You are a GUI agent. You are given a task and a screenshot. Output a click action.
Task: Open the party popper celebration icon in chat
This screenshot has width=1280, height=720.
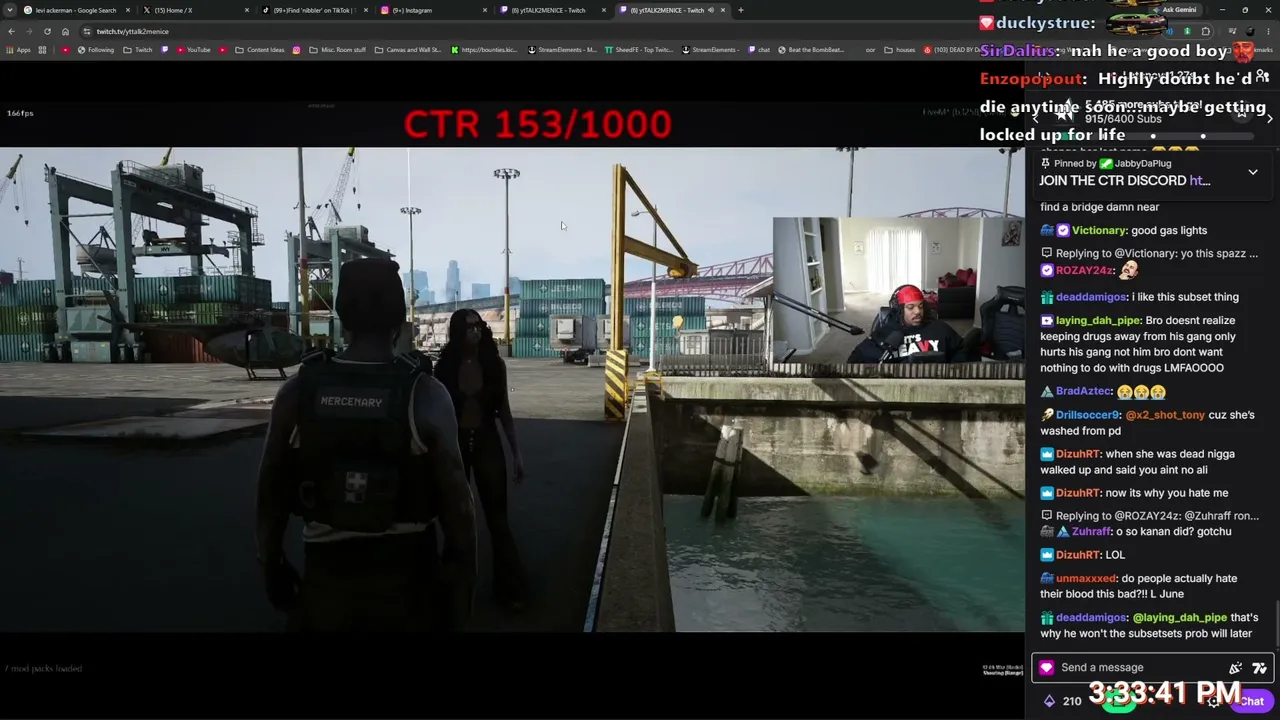(x=1236, y=668)
